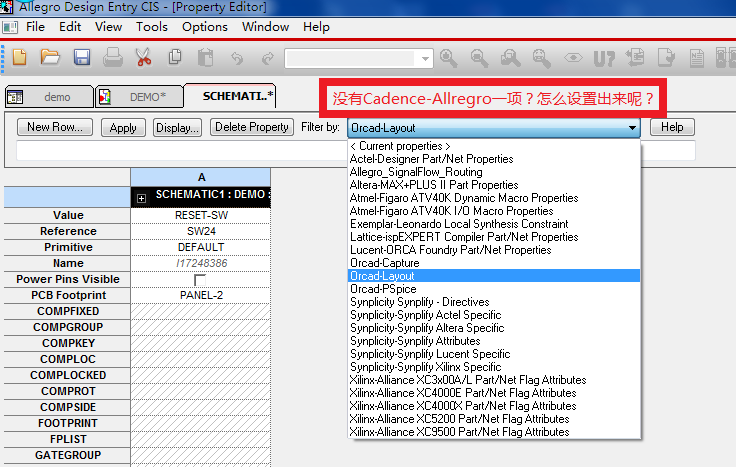This screenshot has height=467, width=736.
Task: Switch to the demo tab
Action: 49,97
